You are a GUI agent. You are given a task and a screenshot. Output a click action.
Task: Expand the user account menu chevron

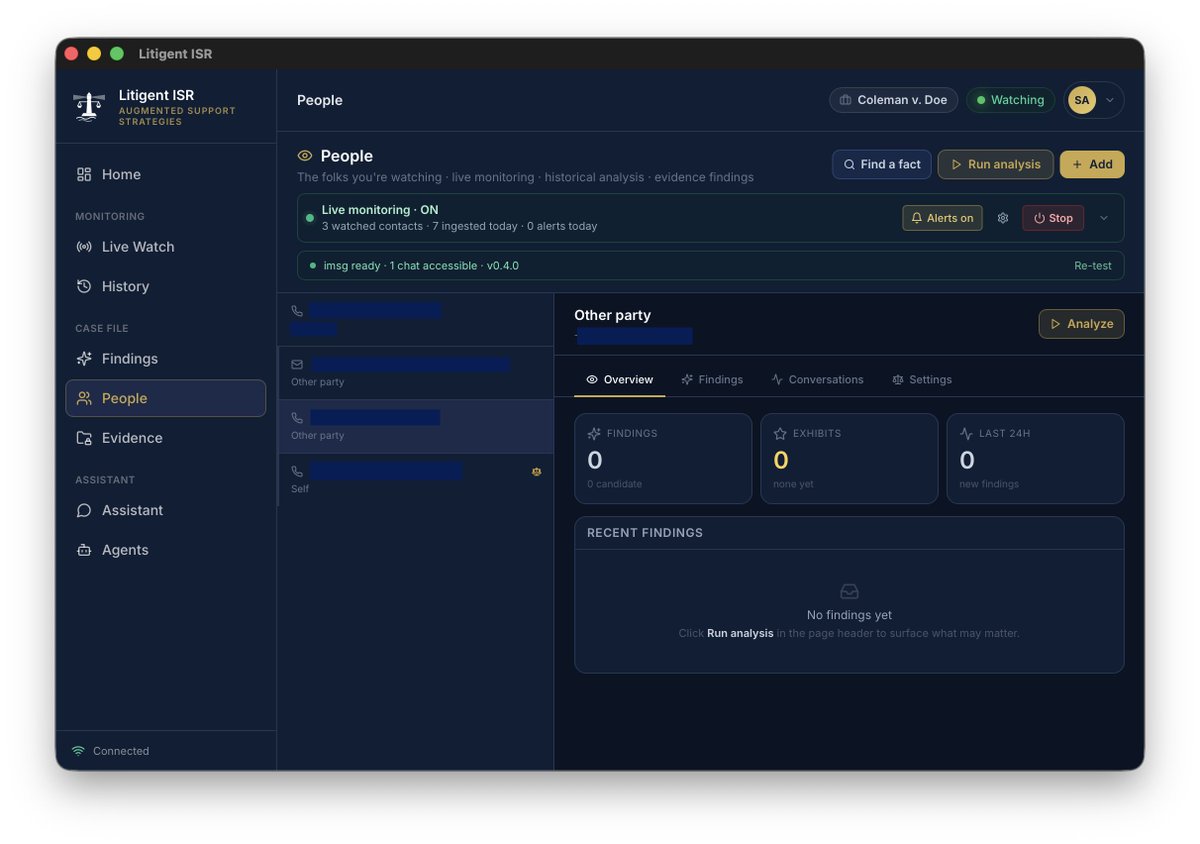click(1110, 100)
